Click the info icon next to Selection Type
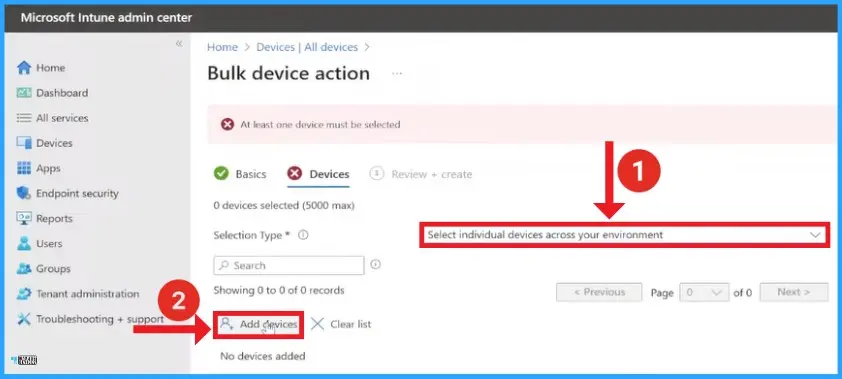This screenshot has height=379, width=842. [x=303, y=235]
